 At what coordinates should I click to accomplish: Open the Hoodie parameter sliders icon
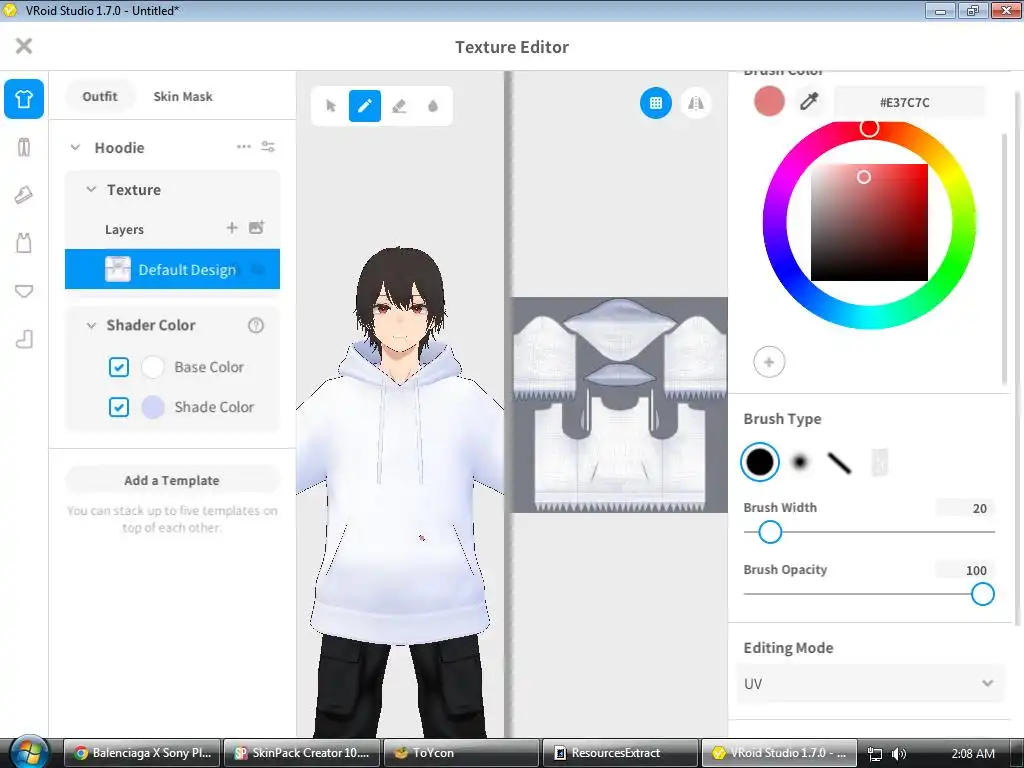point(268,147)
